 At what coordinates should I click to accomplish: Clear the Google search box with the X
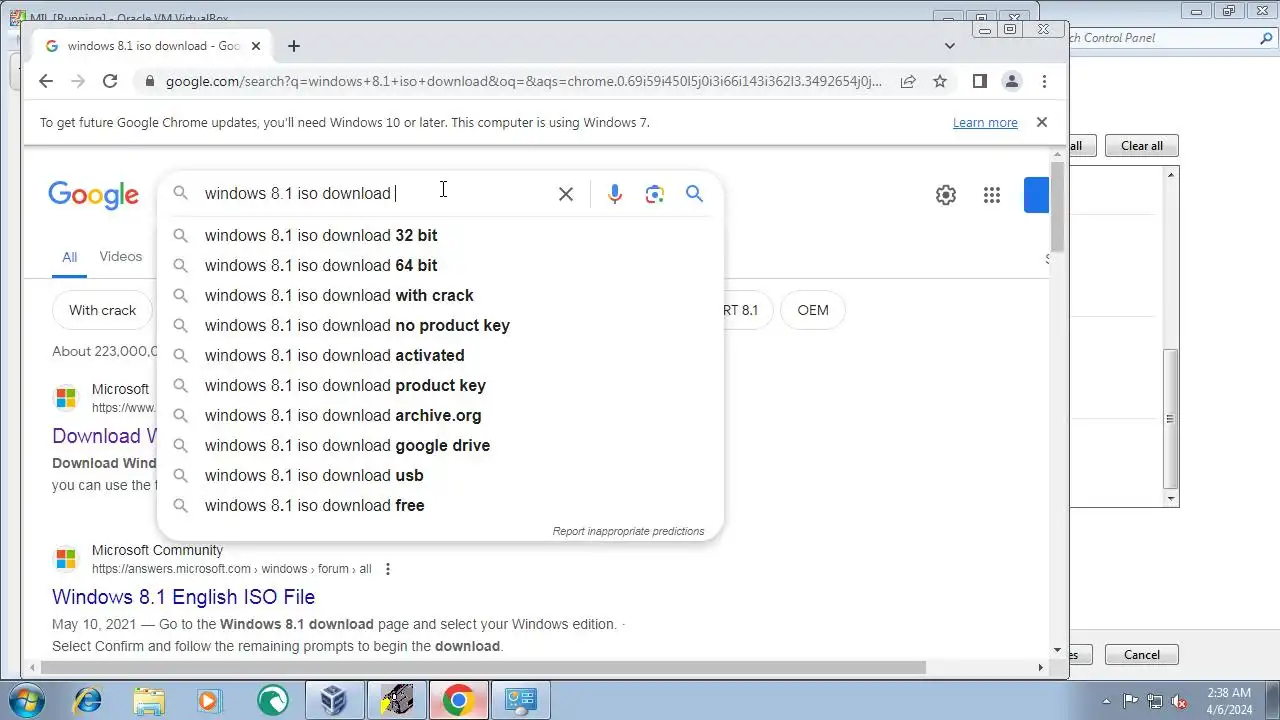click(x=566, y=194)
